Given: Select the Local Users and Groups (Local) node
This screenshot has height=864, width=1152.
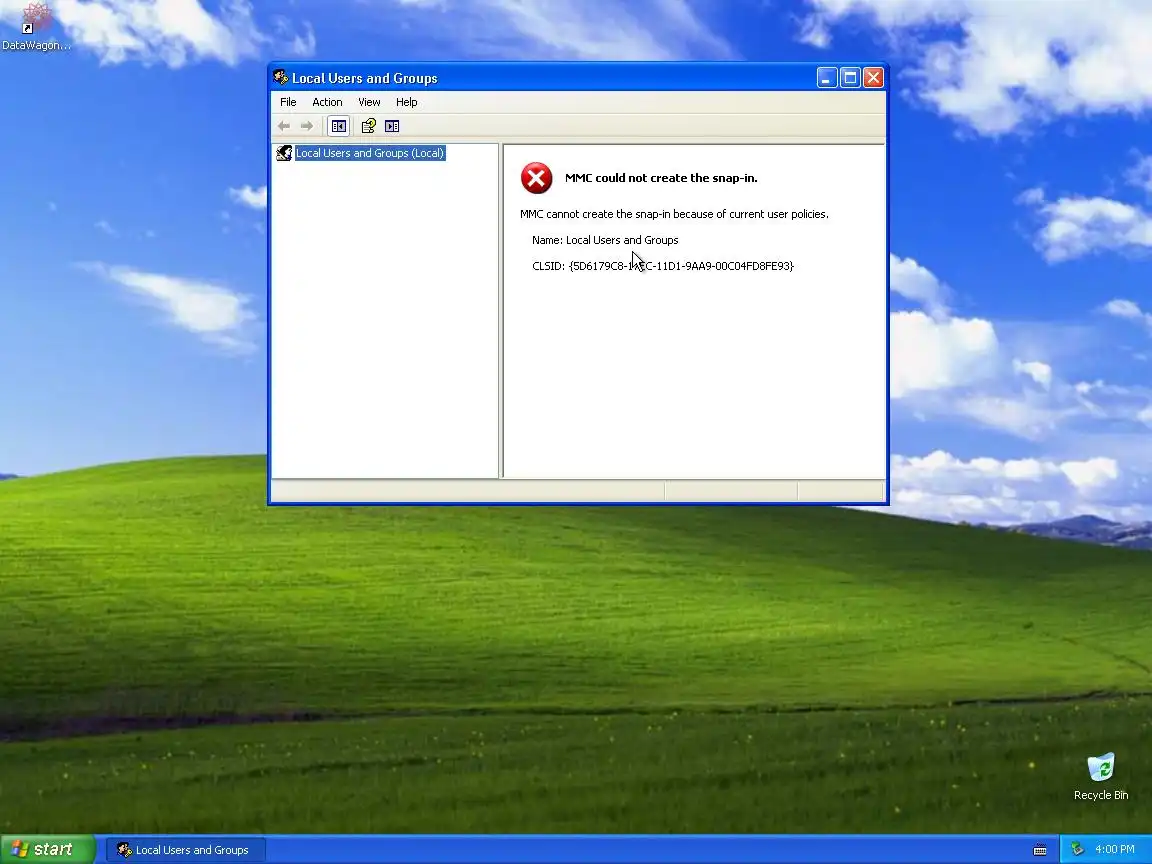Looking at the screenshot, I should pyautogui.click(x=370, y=153).
